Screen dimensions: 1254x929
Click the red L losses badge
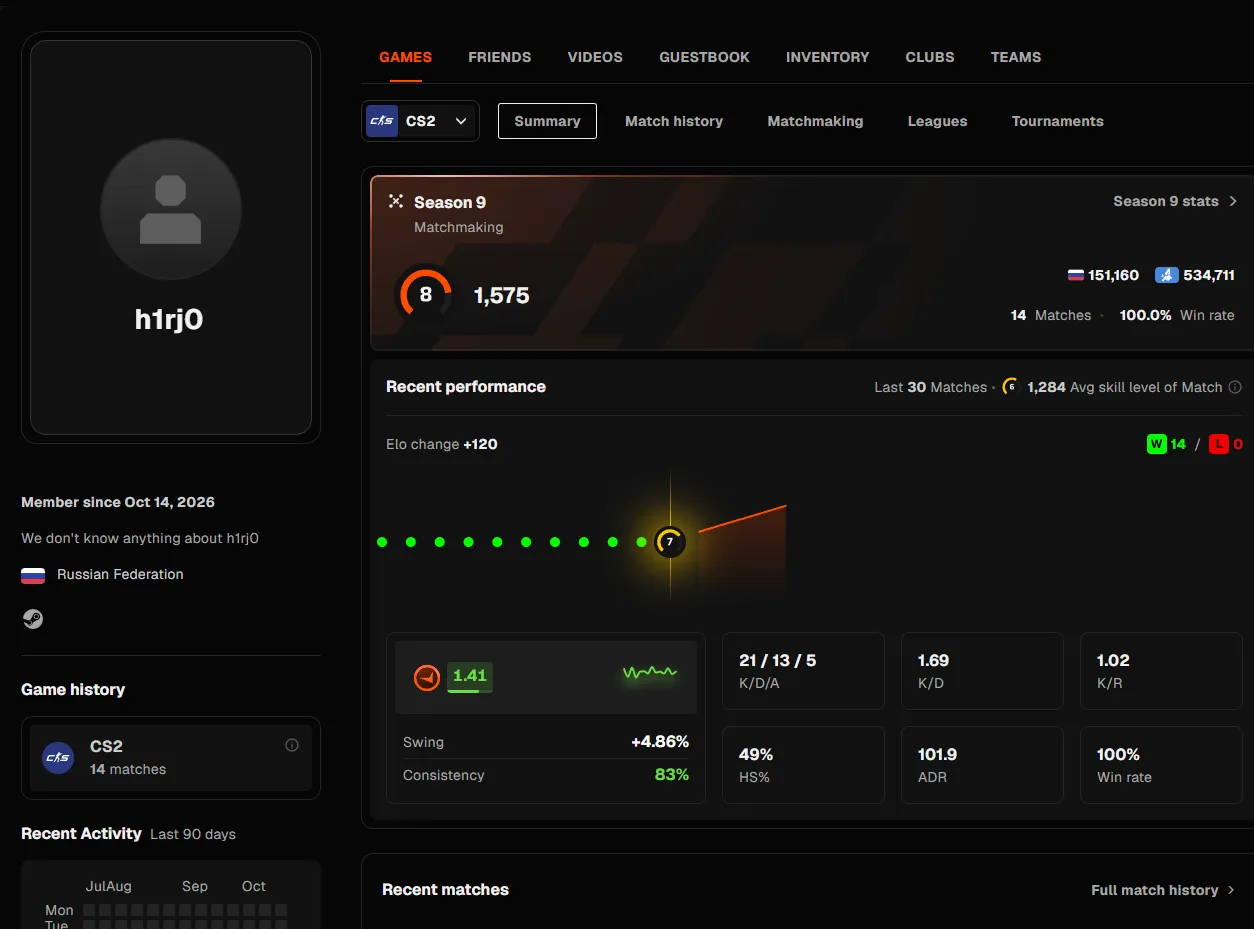tap(1219, 444)
